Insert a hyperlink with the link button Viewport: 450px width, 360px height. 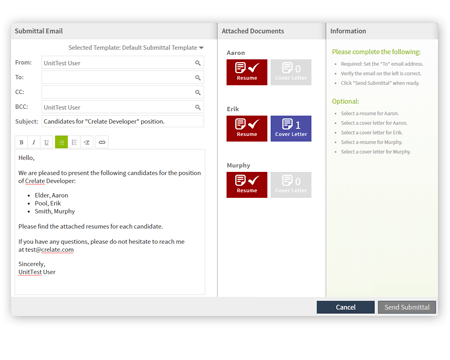pos(102,142)
